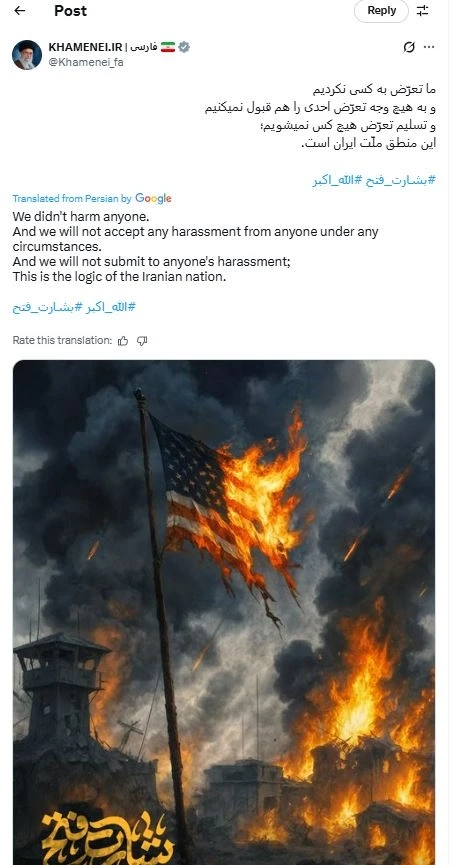Viewport: 467px width, 865px height.
Task: Open the @Khamenei_fa handle link
Action: (86, 62)
